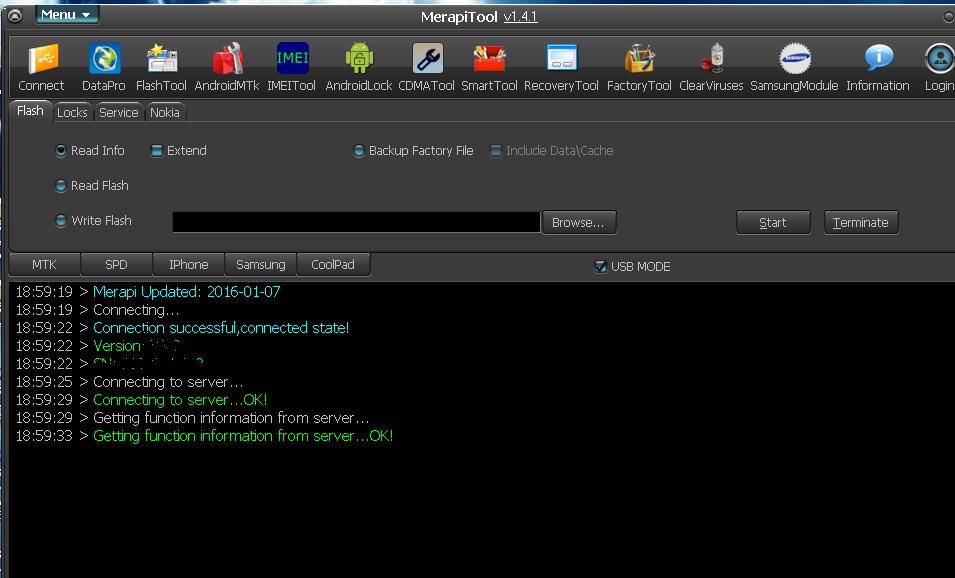Click the Browse... button
955x578 pixels.
pyautogui.click(x=579, y=222)
